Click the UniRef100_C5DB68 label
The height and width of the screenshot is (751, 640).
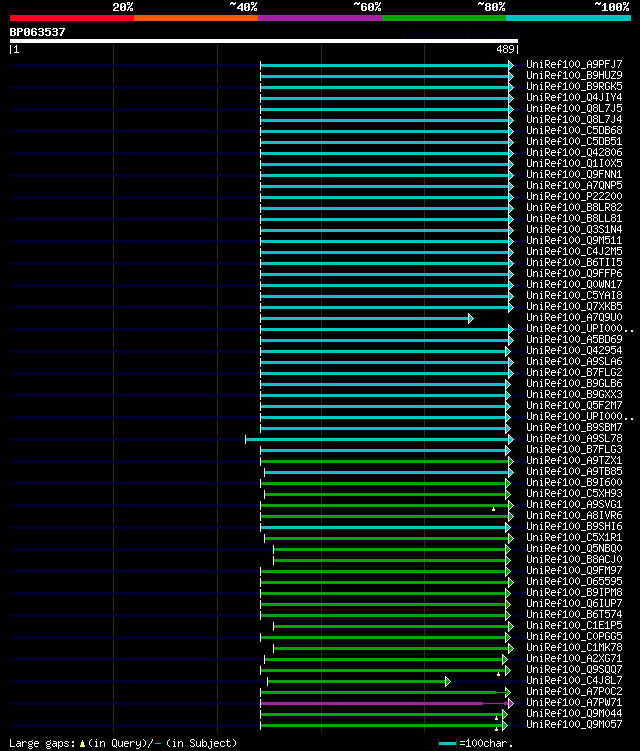pyautogui.click(x=574, y=130)
